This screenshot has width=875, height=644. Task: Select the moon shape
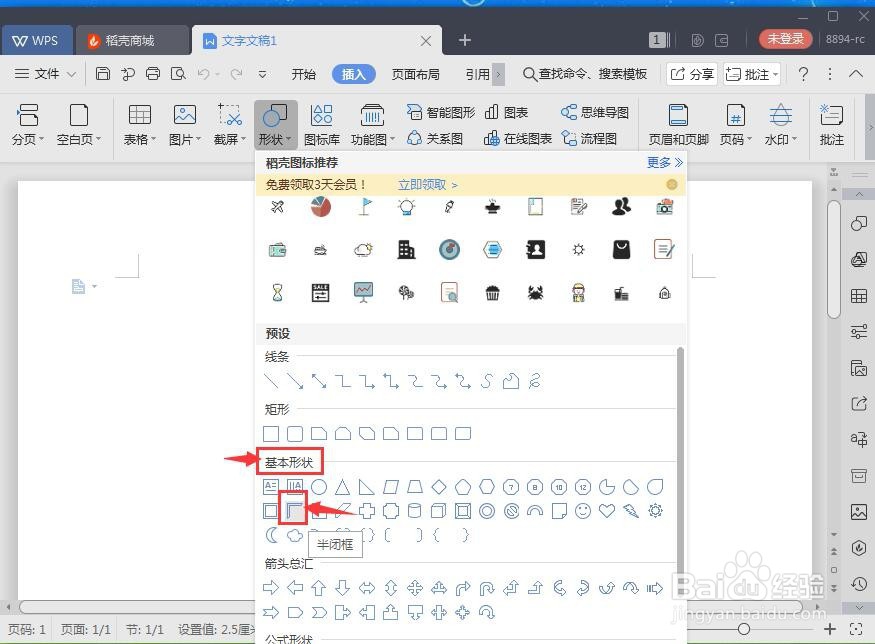(x=271, y=535)
